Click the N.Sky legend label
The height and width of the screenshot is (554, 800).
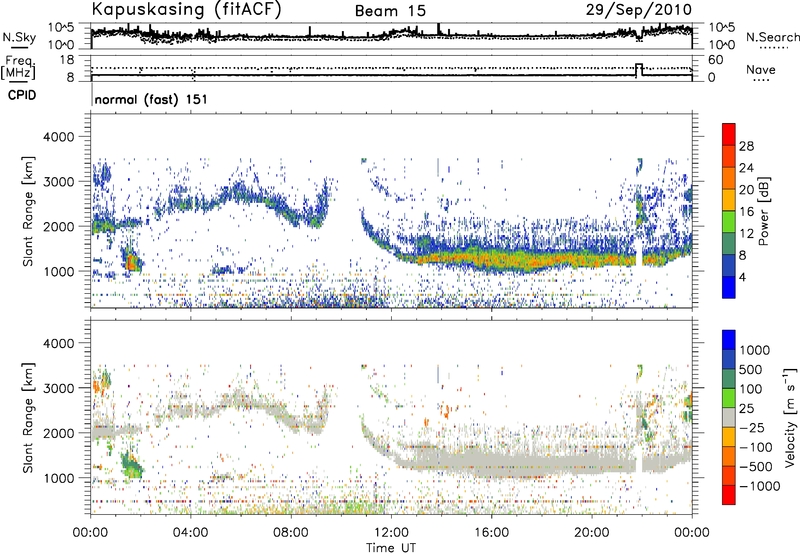[x=19, y=37]
